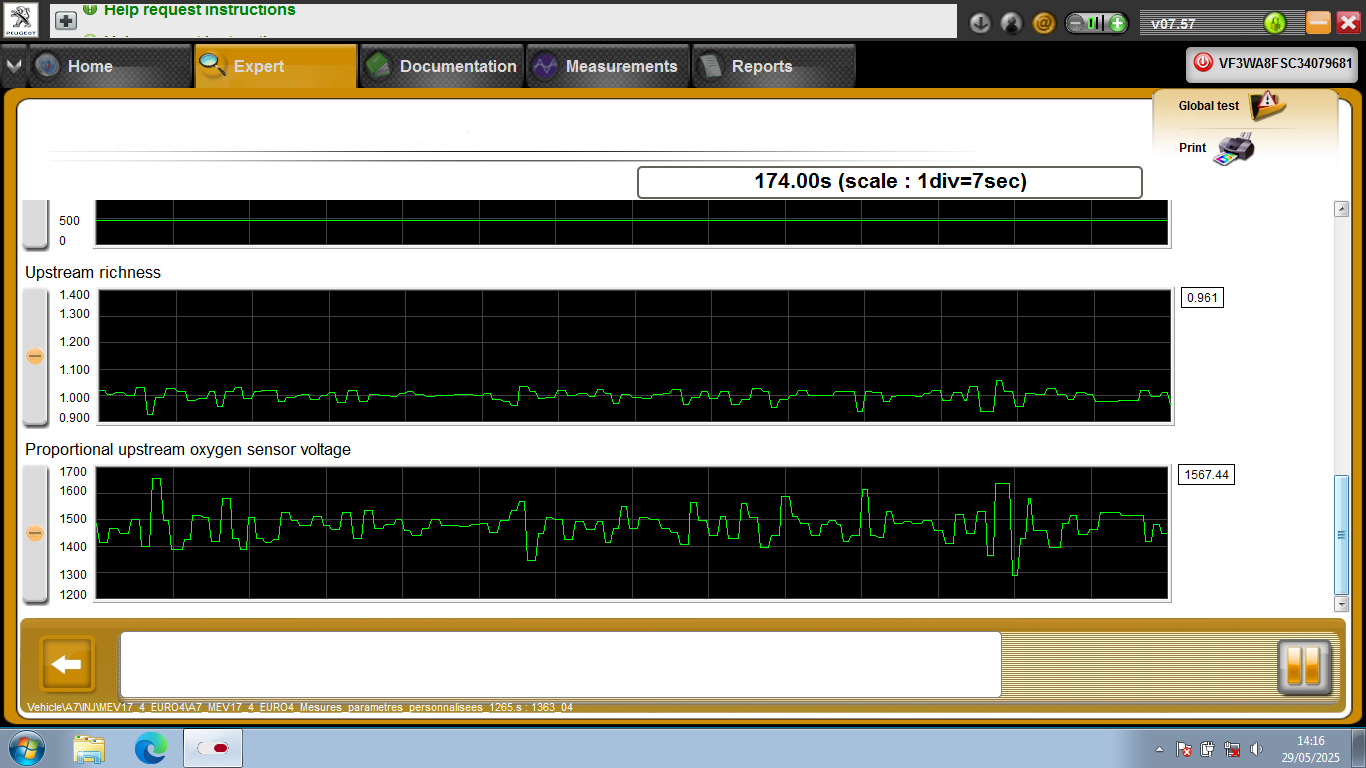The height and width of the screenshot is (768, 1366).
Task: Click the VIN VF3WA8FSC34079681 disconnect button
Action: click(1273, 63)
